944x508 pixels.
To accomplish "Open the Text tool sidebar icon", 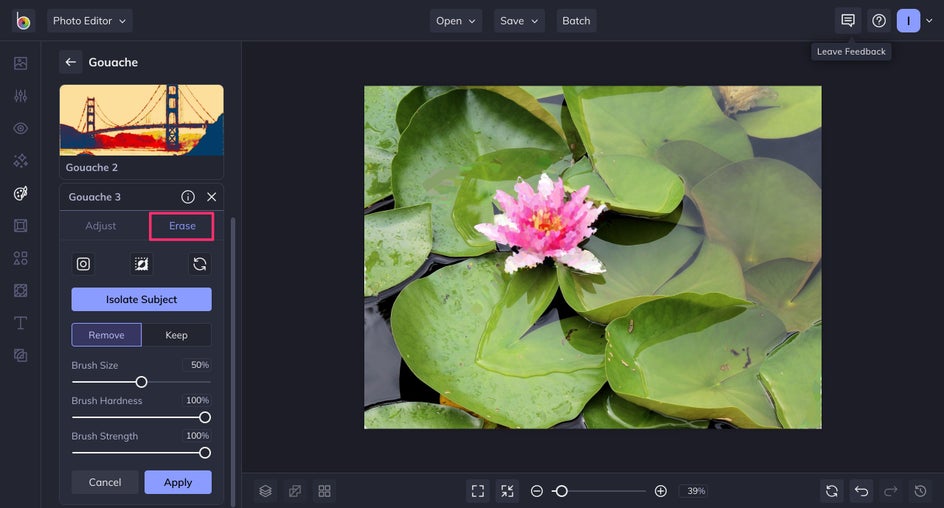I will 20,323.
